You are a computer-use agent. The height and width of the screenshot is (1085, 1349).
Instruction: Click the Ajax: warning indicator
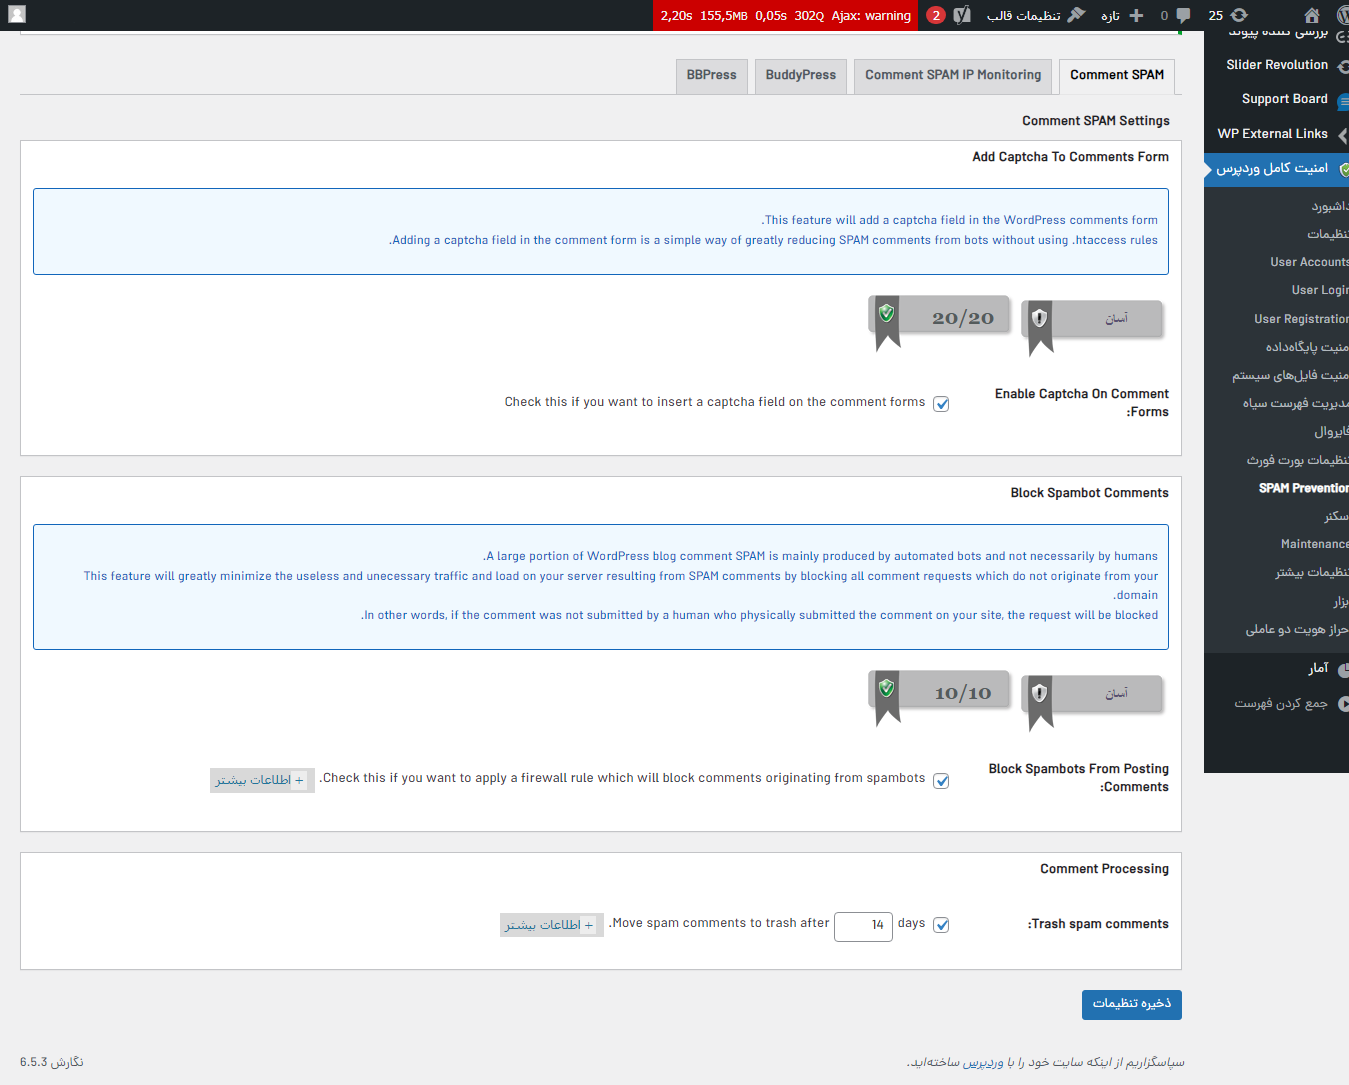click(x=871, y=15)
